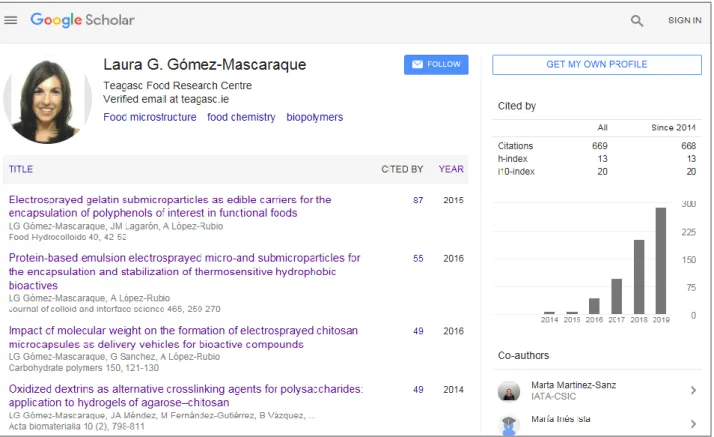Open Laura's profile photo
Viewport: 714px width, 437px height.
point(47,101)
